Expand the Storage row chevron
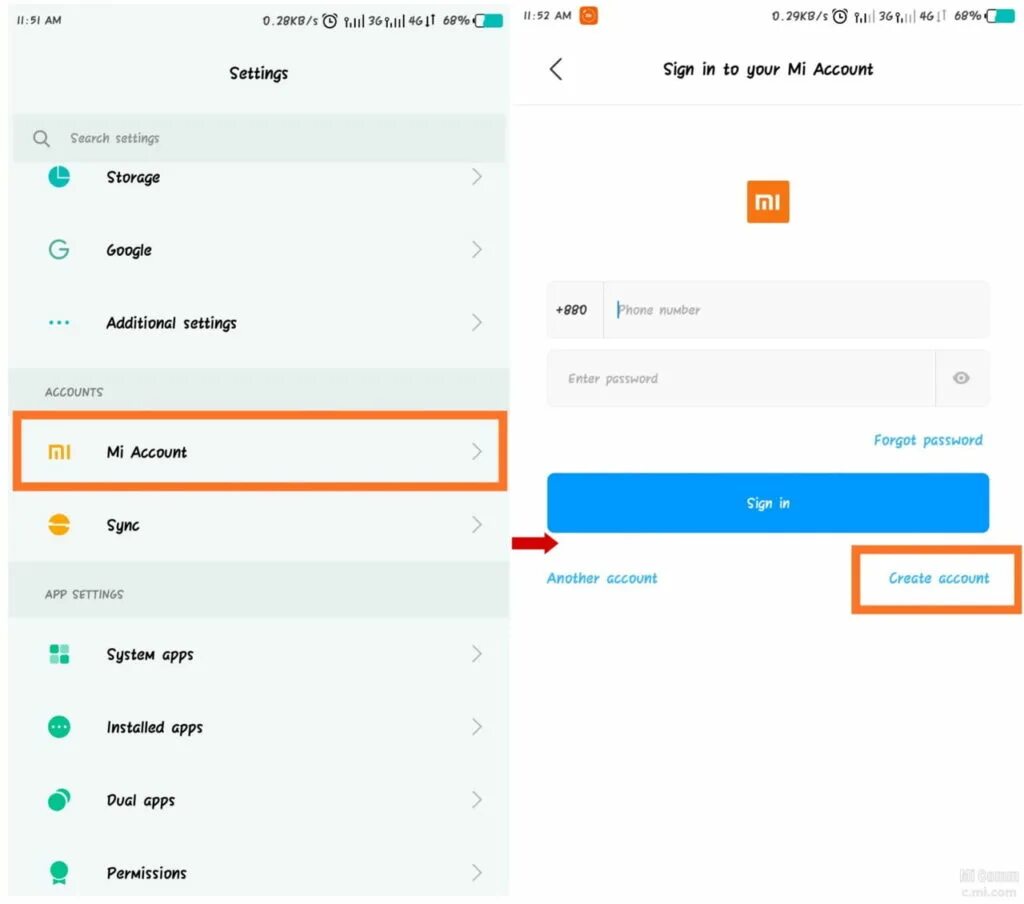1024x904 pixels. tap(477, 176)
